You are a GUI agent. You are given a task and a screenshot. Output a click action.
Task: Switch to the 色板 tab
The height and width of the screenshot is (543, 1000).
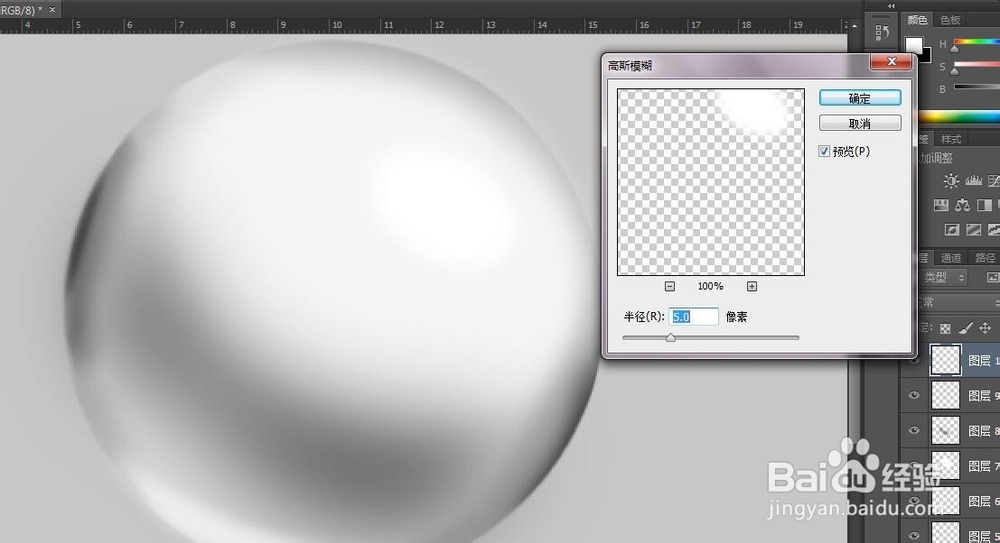pyautogui.click(x=950, y=20)
